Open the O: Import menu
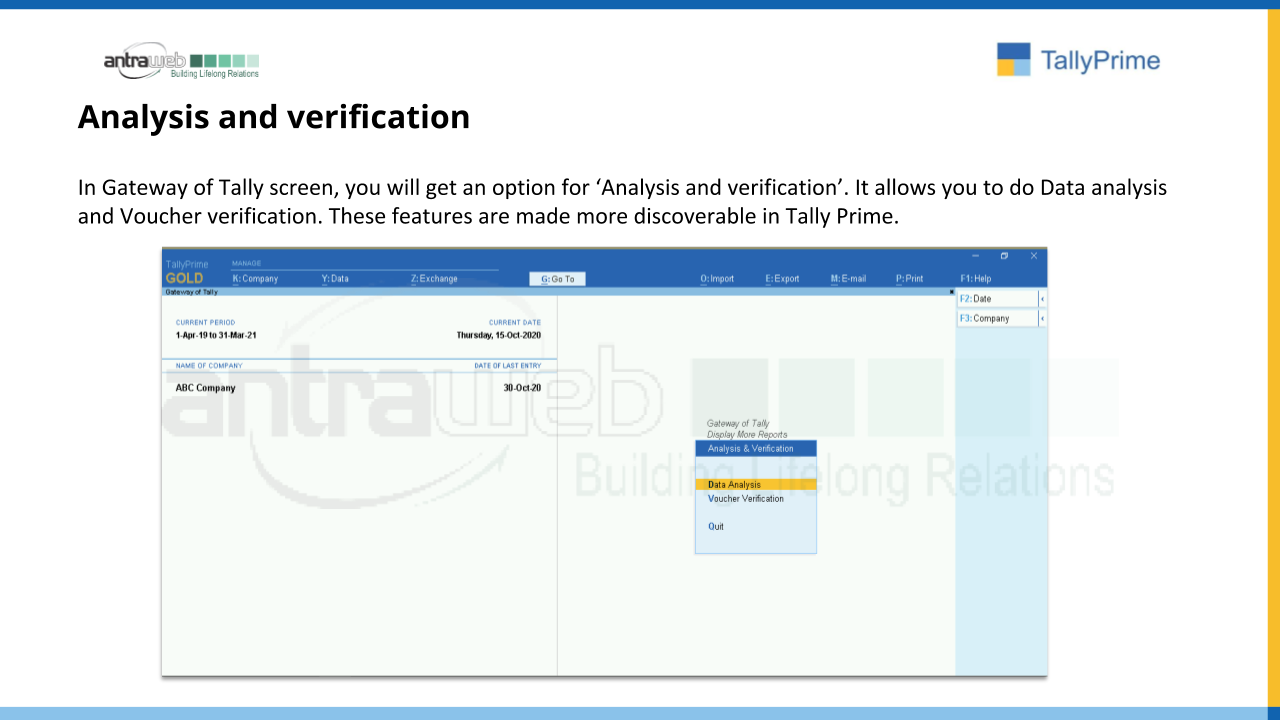The width and height of the screenshot is (1280, 720). pyautogui.click(x=717, y=279)
